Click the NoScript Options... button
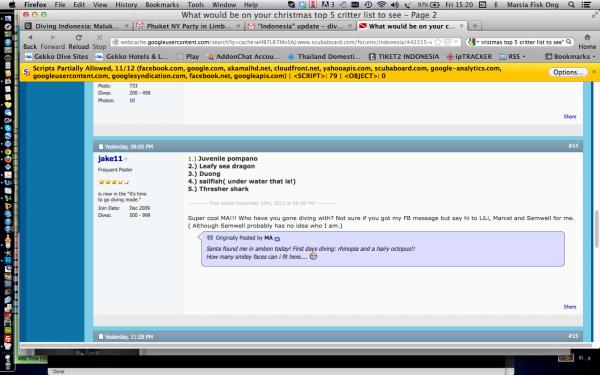This screenshot has height=375, width=600. click(x=567, y=72)
